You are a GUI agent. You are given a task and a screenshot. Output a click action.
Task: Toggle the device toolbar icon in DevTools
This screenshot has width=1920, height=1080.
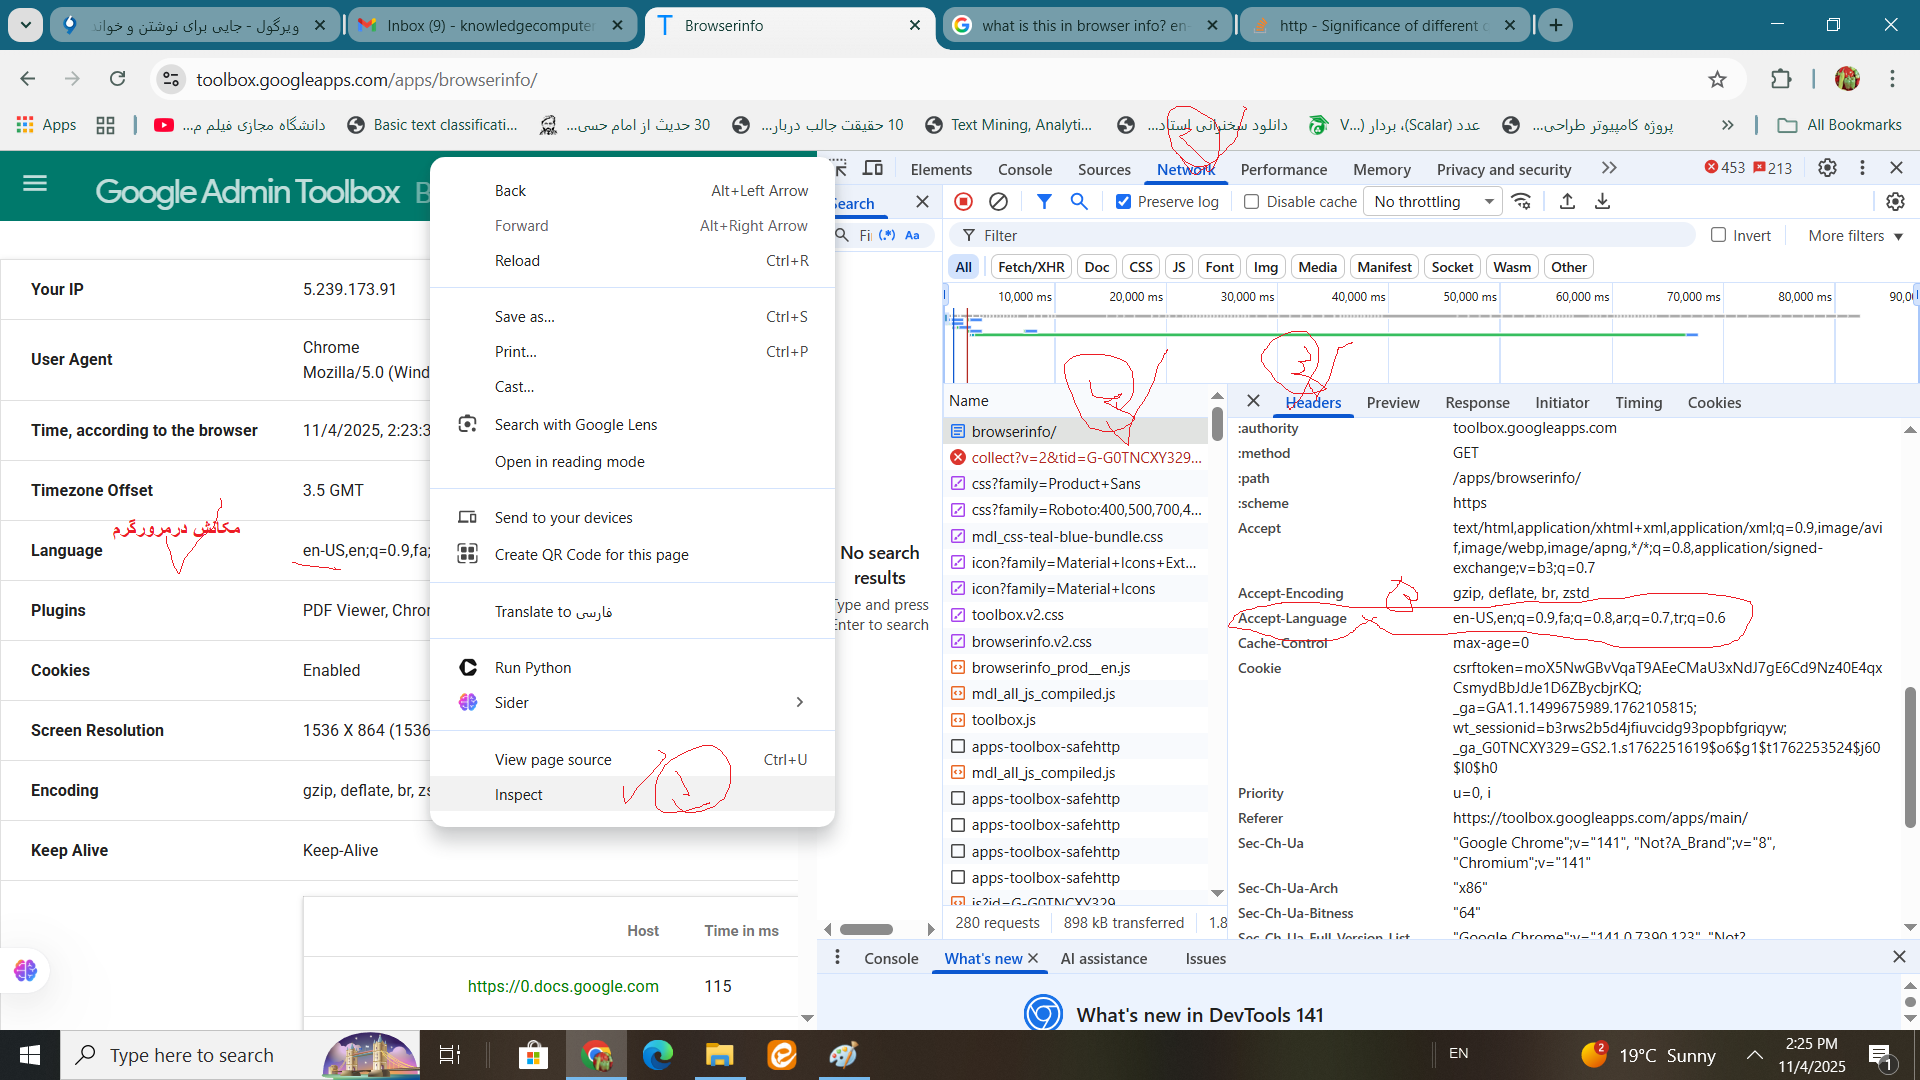click(873, 168)
